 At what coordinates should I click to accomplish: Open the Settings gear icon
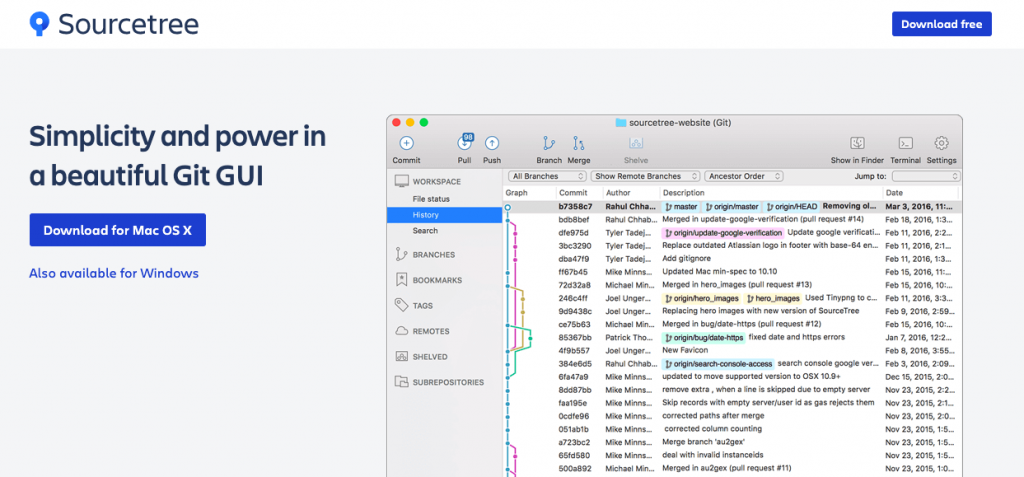click(941, 143)
